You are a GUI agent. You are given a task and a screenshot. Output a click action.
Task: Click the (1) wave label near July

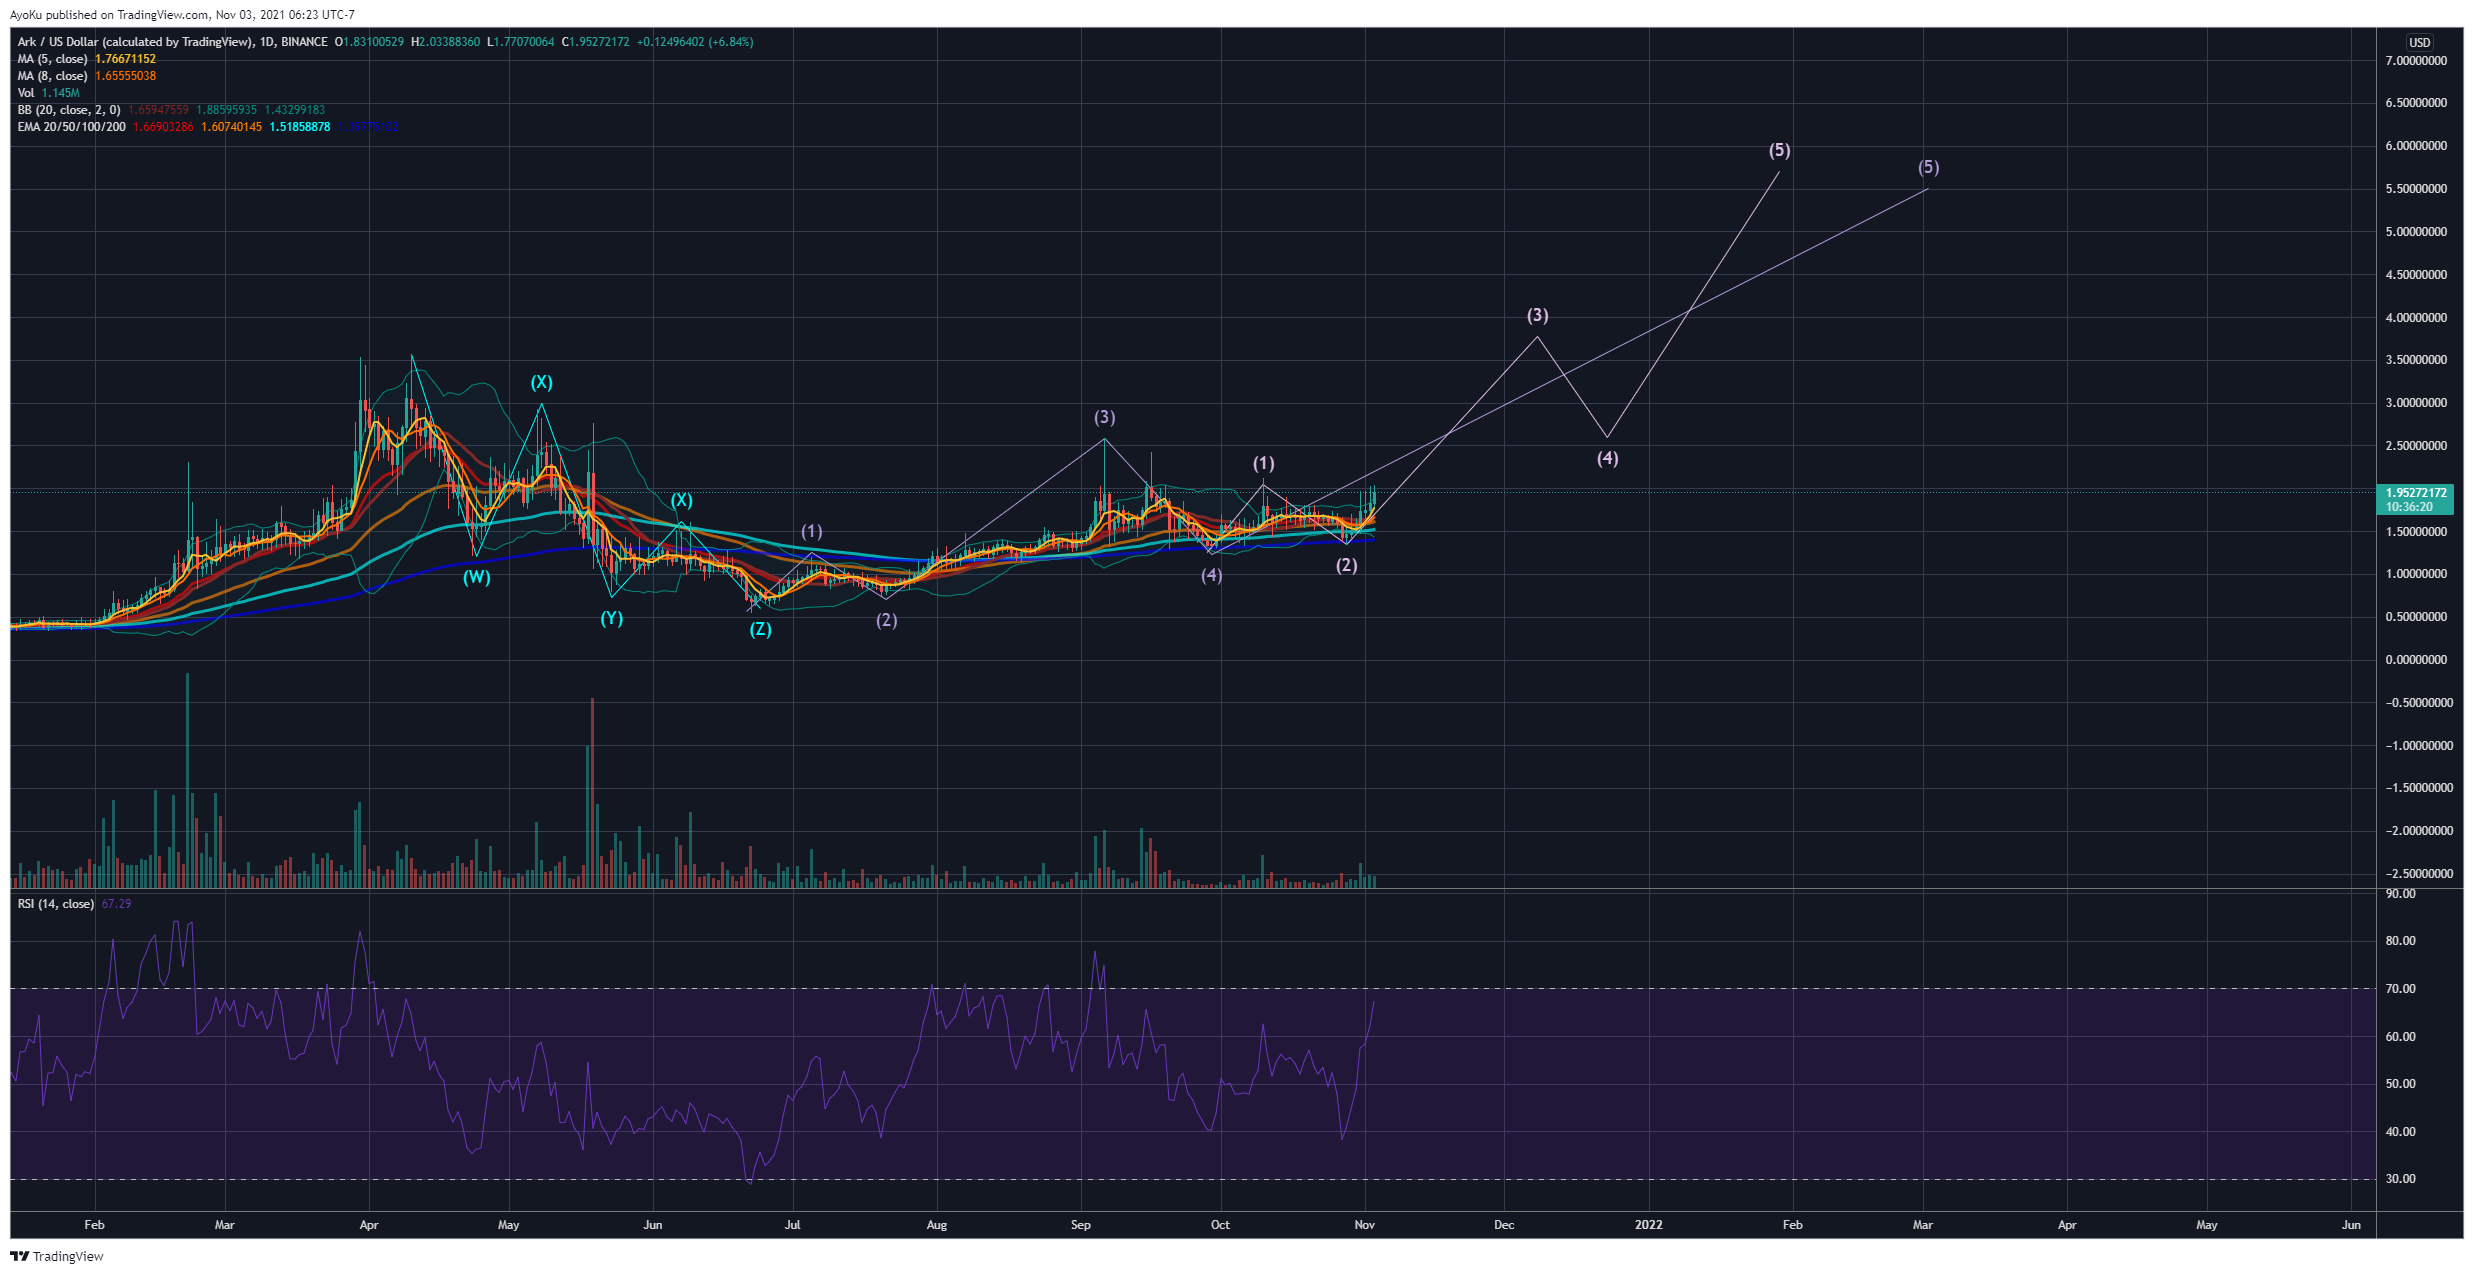(812, 531)
